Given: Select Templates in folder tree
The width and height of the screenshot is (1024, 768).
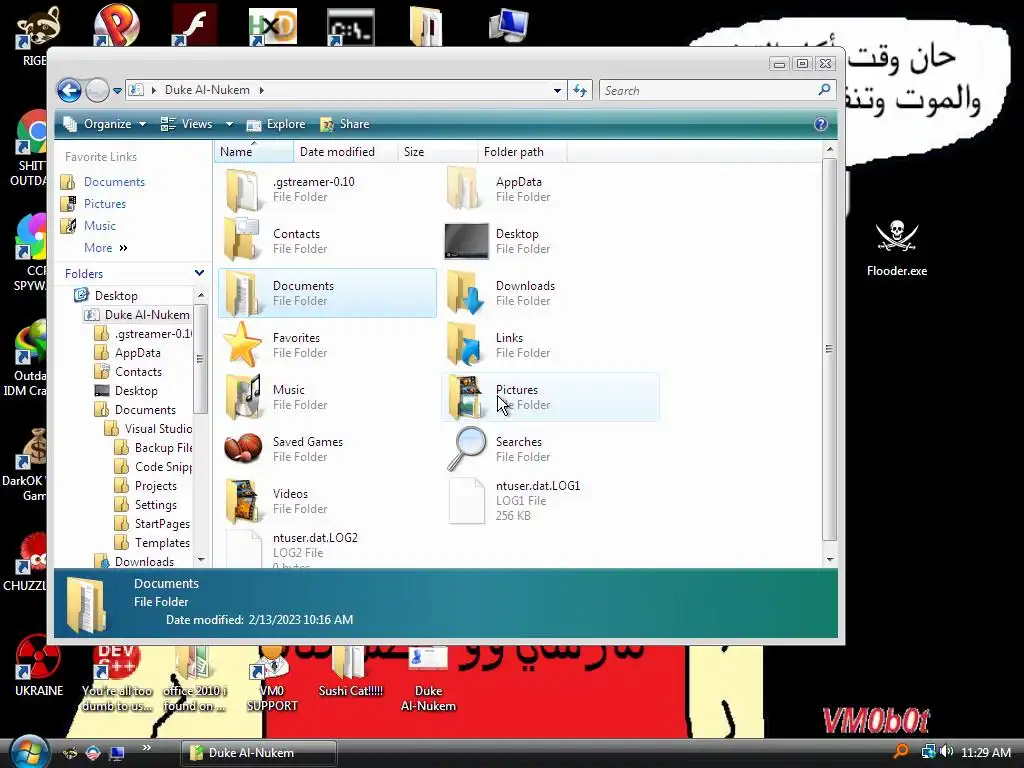Looking at the screenshot, I should tap(162, 543).
